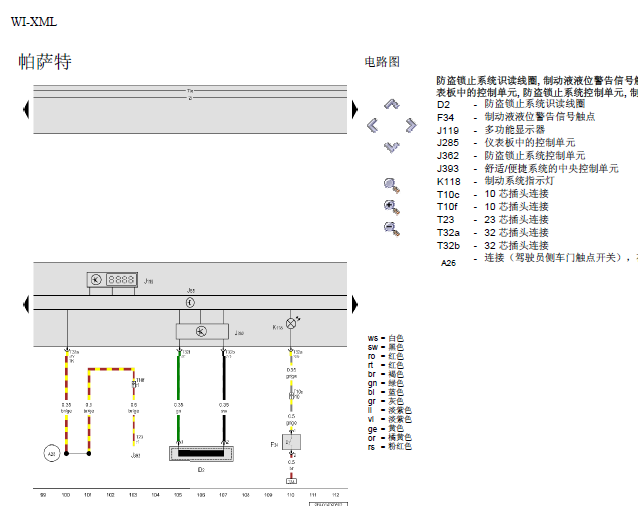Click the WI-XML header text

(x=34, y=22)
